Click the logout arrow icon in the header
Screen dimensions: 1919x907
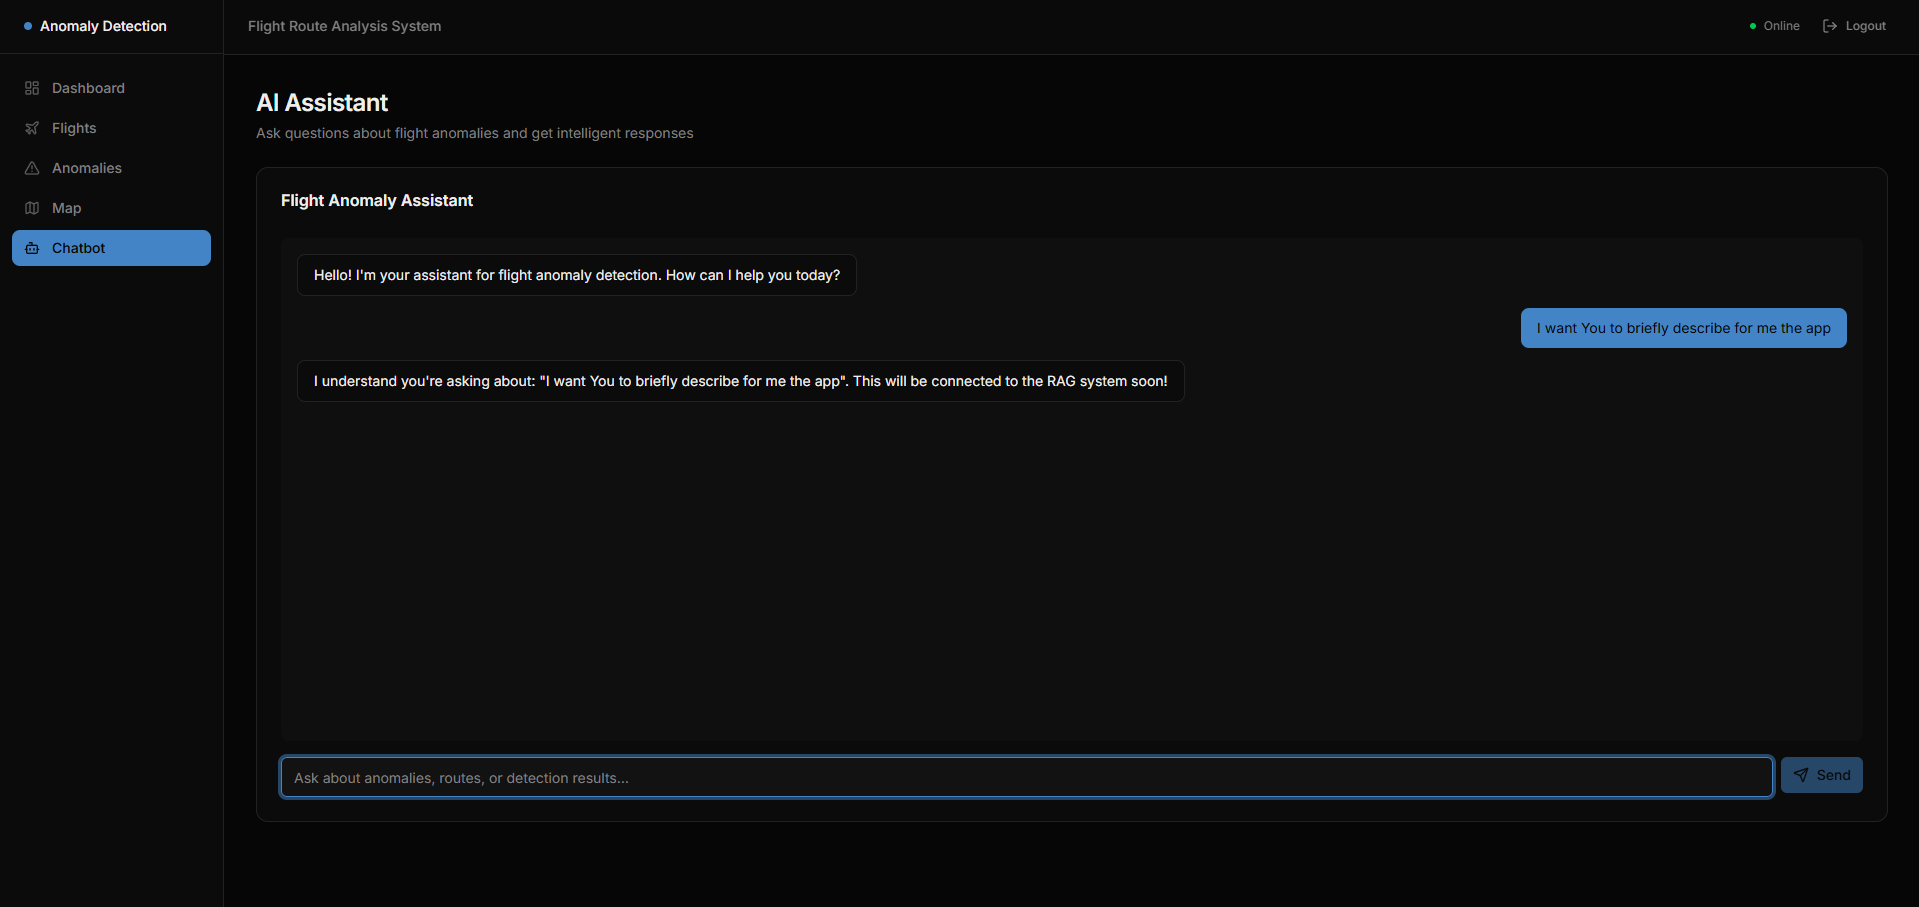coord(1829,25)
